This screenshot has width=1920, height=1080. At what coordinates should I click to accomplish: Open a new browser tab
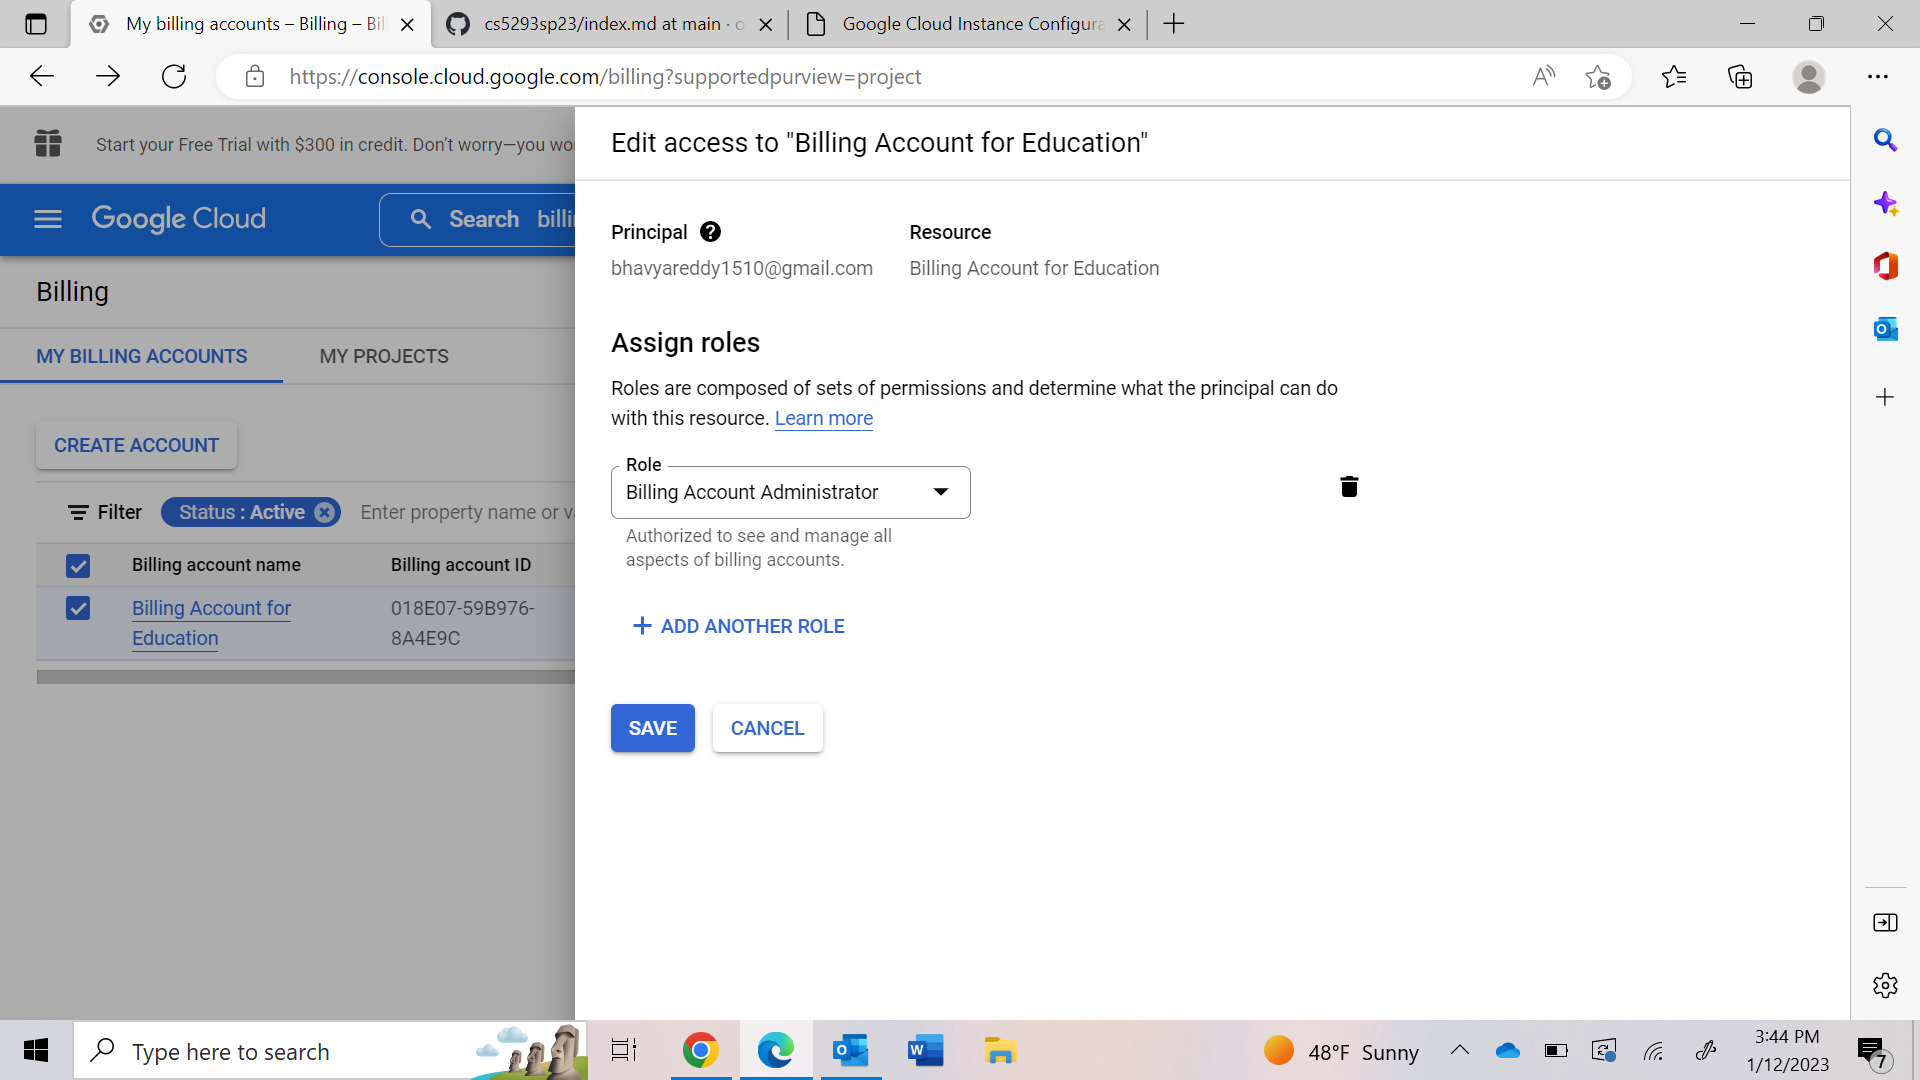[1174, 24]
